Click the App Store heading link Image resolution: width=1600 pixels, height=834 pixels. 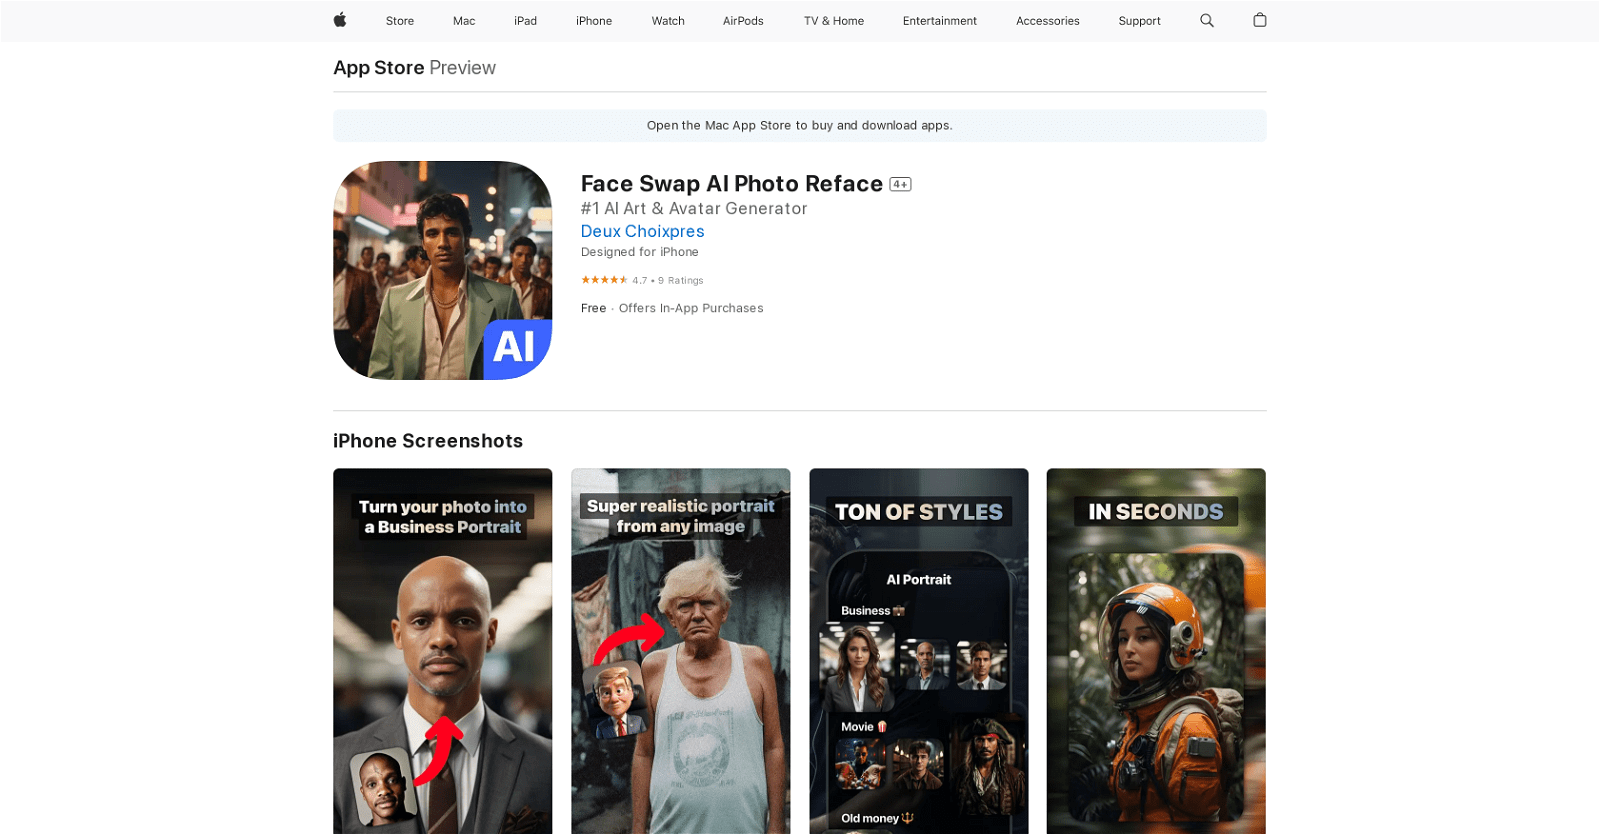click(379, 68)
